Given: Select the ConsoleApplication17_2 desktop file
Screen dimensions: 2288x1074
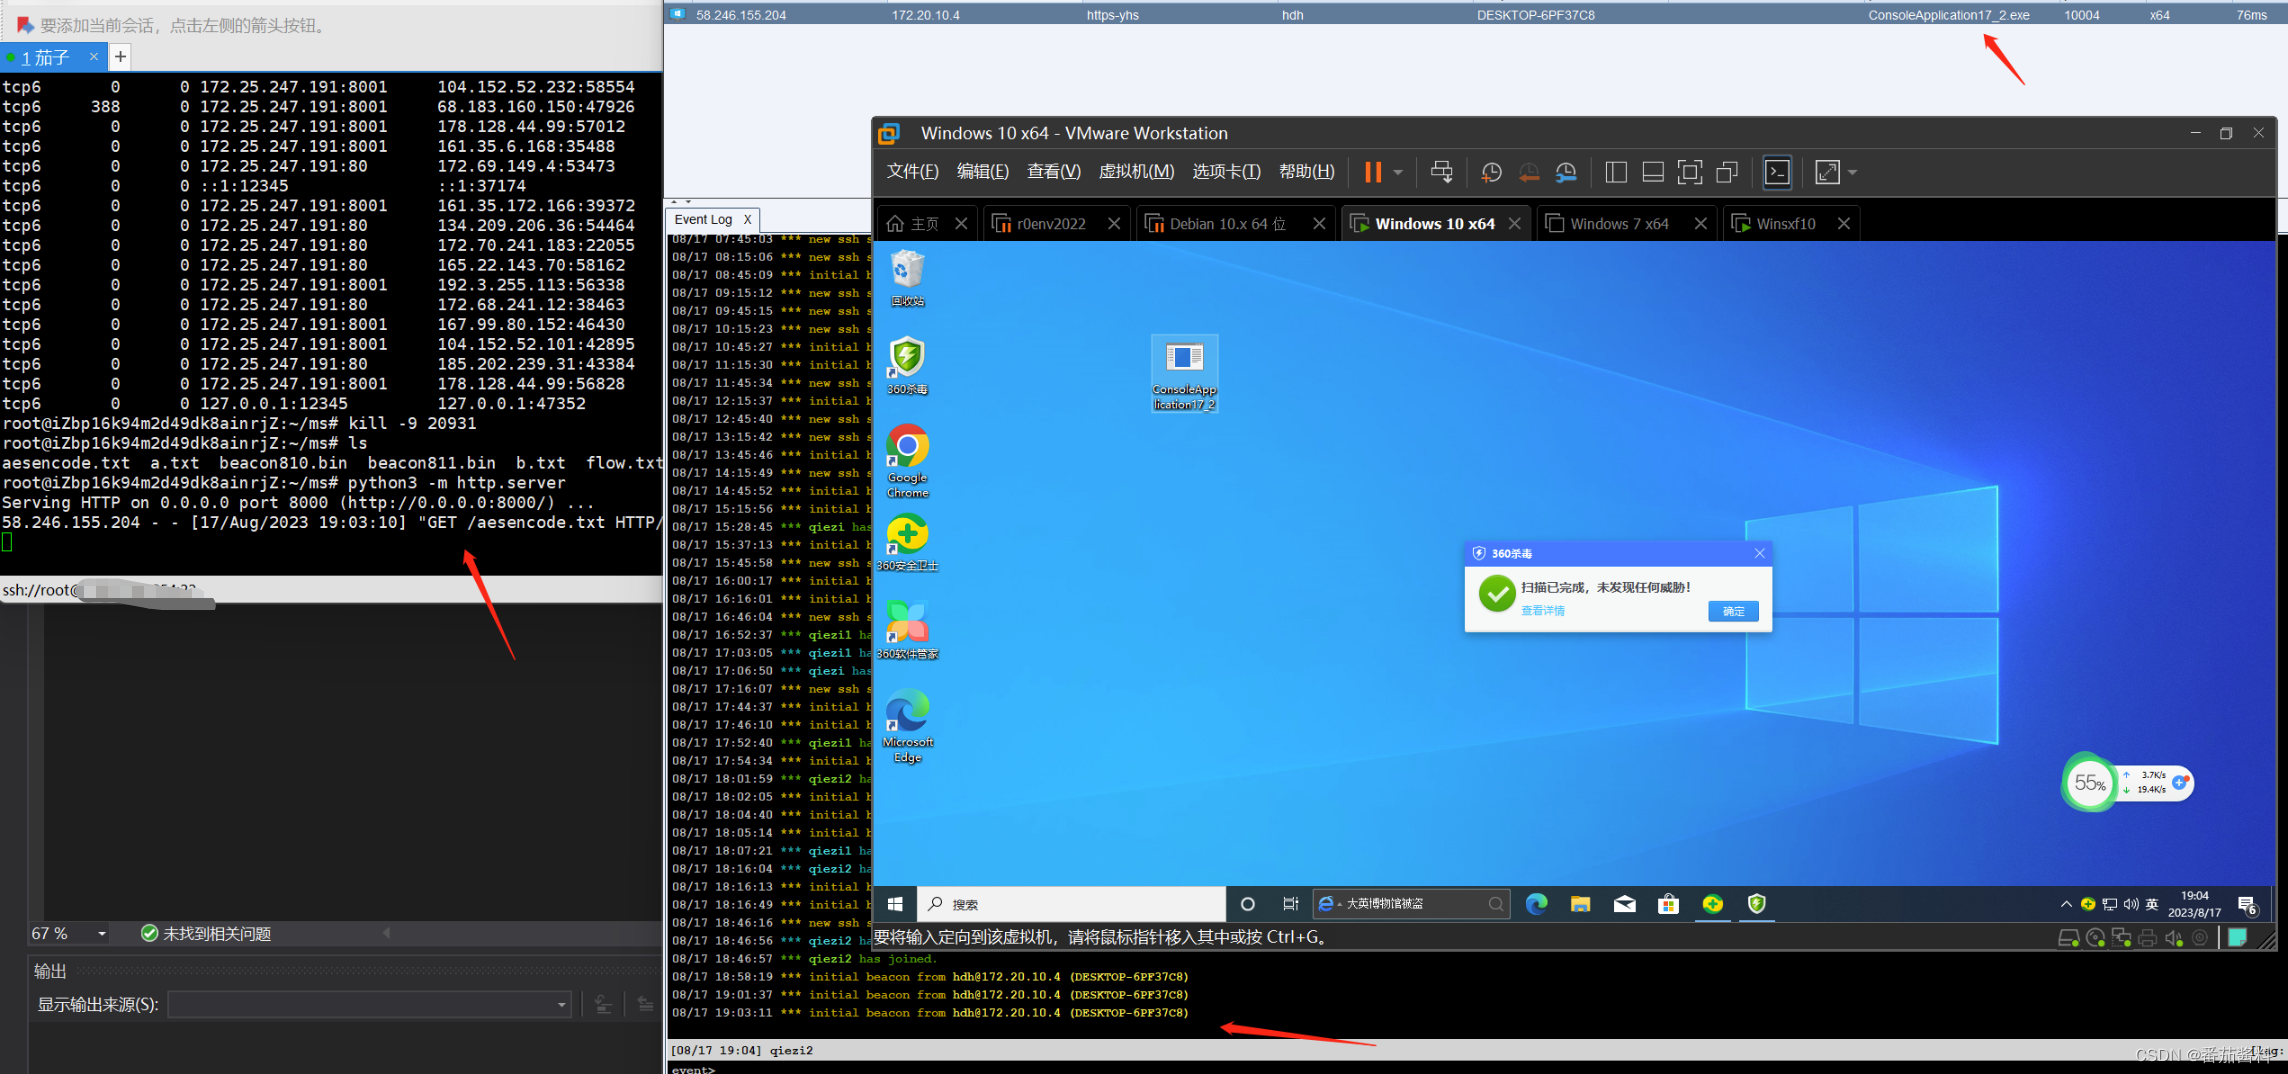Looking at the screenshot, I should click(x=1184, y=374).
